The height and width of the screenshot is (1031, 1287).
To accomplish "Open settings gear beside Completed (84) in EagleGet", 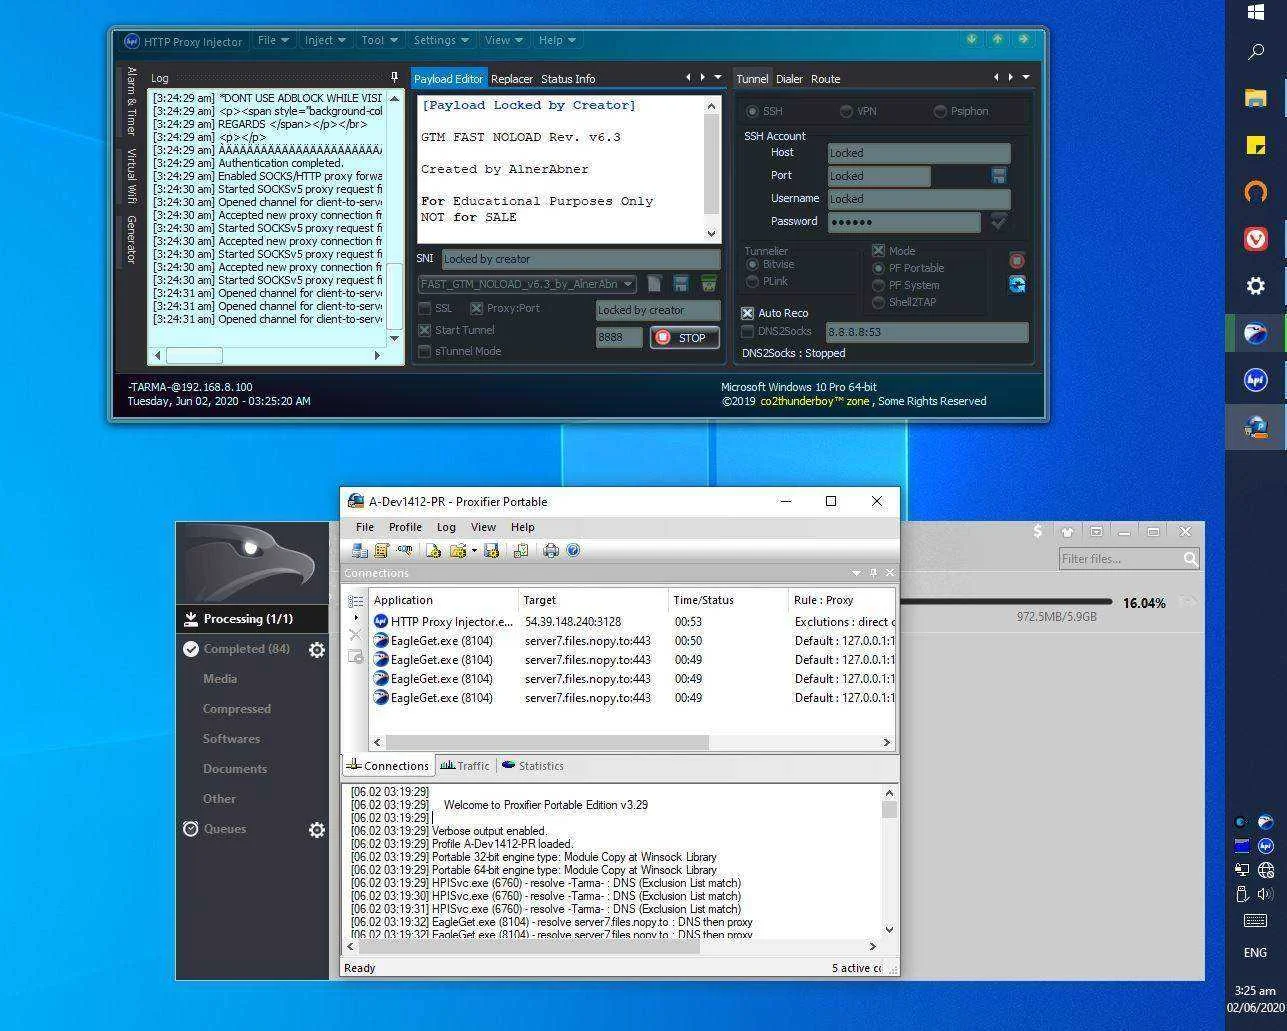I will pos(317,650).
